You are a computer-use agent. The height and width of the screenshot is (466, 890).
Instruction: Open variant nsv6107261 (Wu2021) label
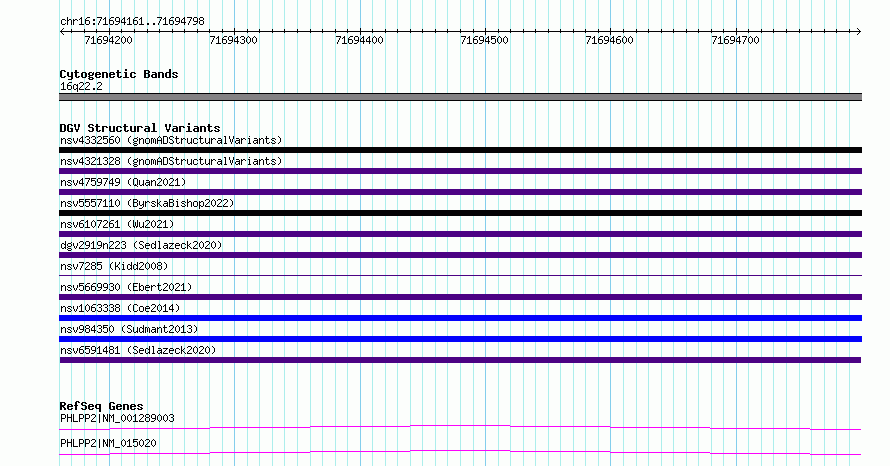[117, 224]
